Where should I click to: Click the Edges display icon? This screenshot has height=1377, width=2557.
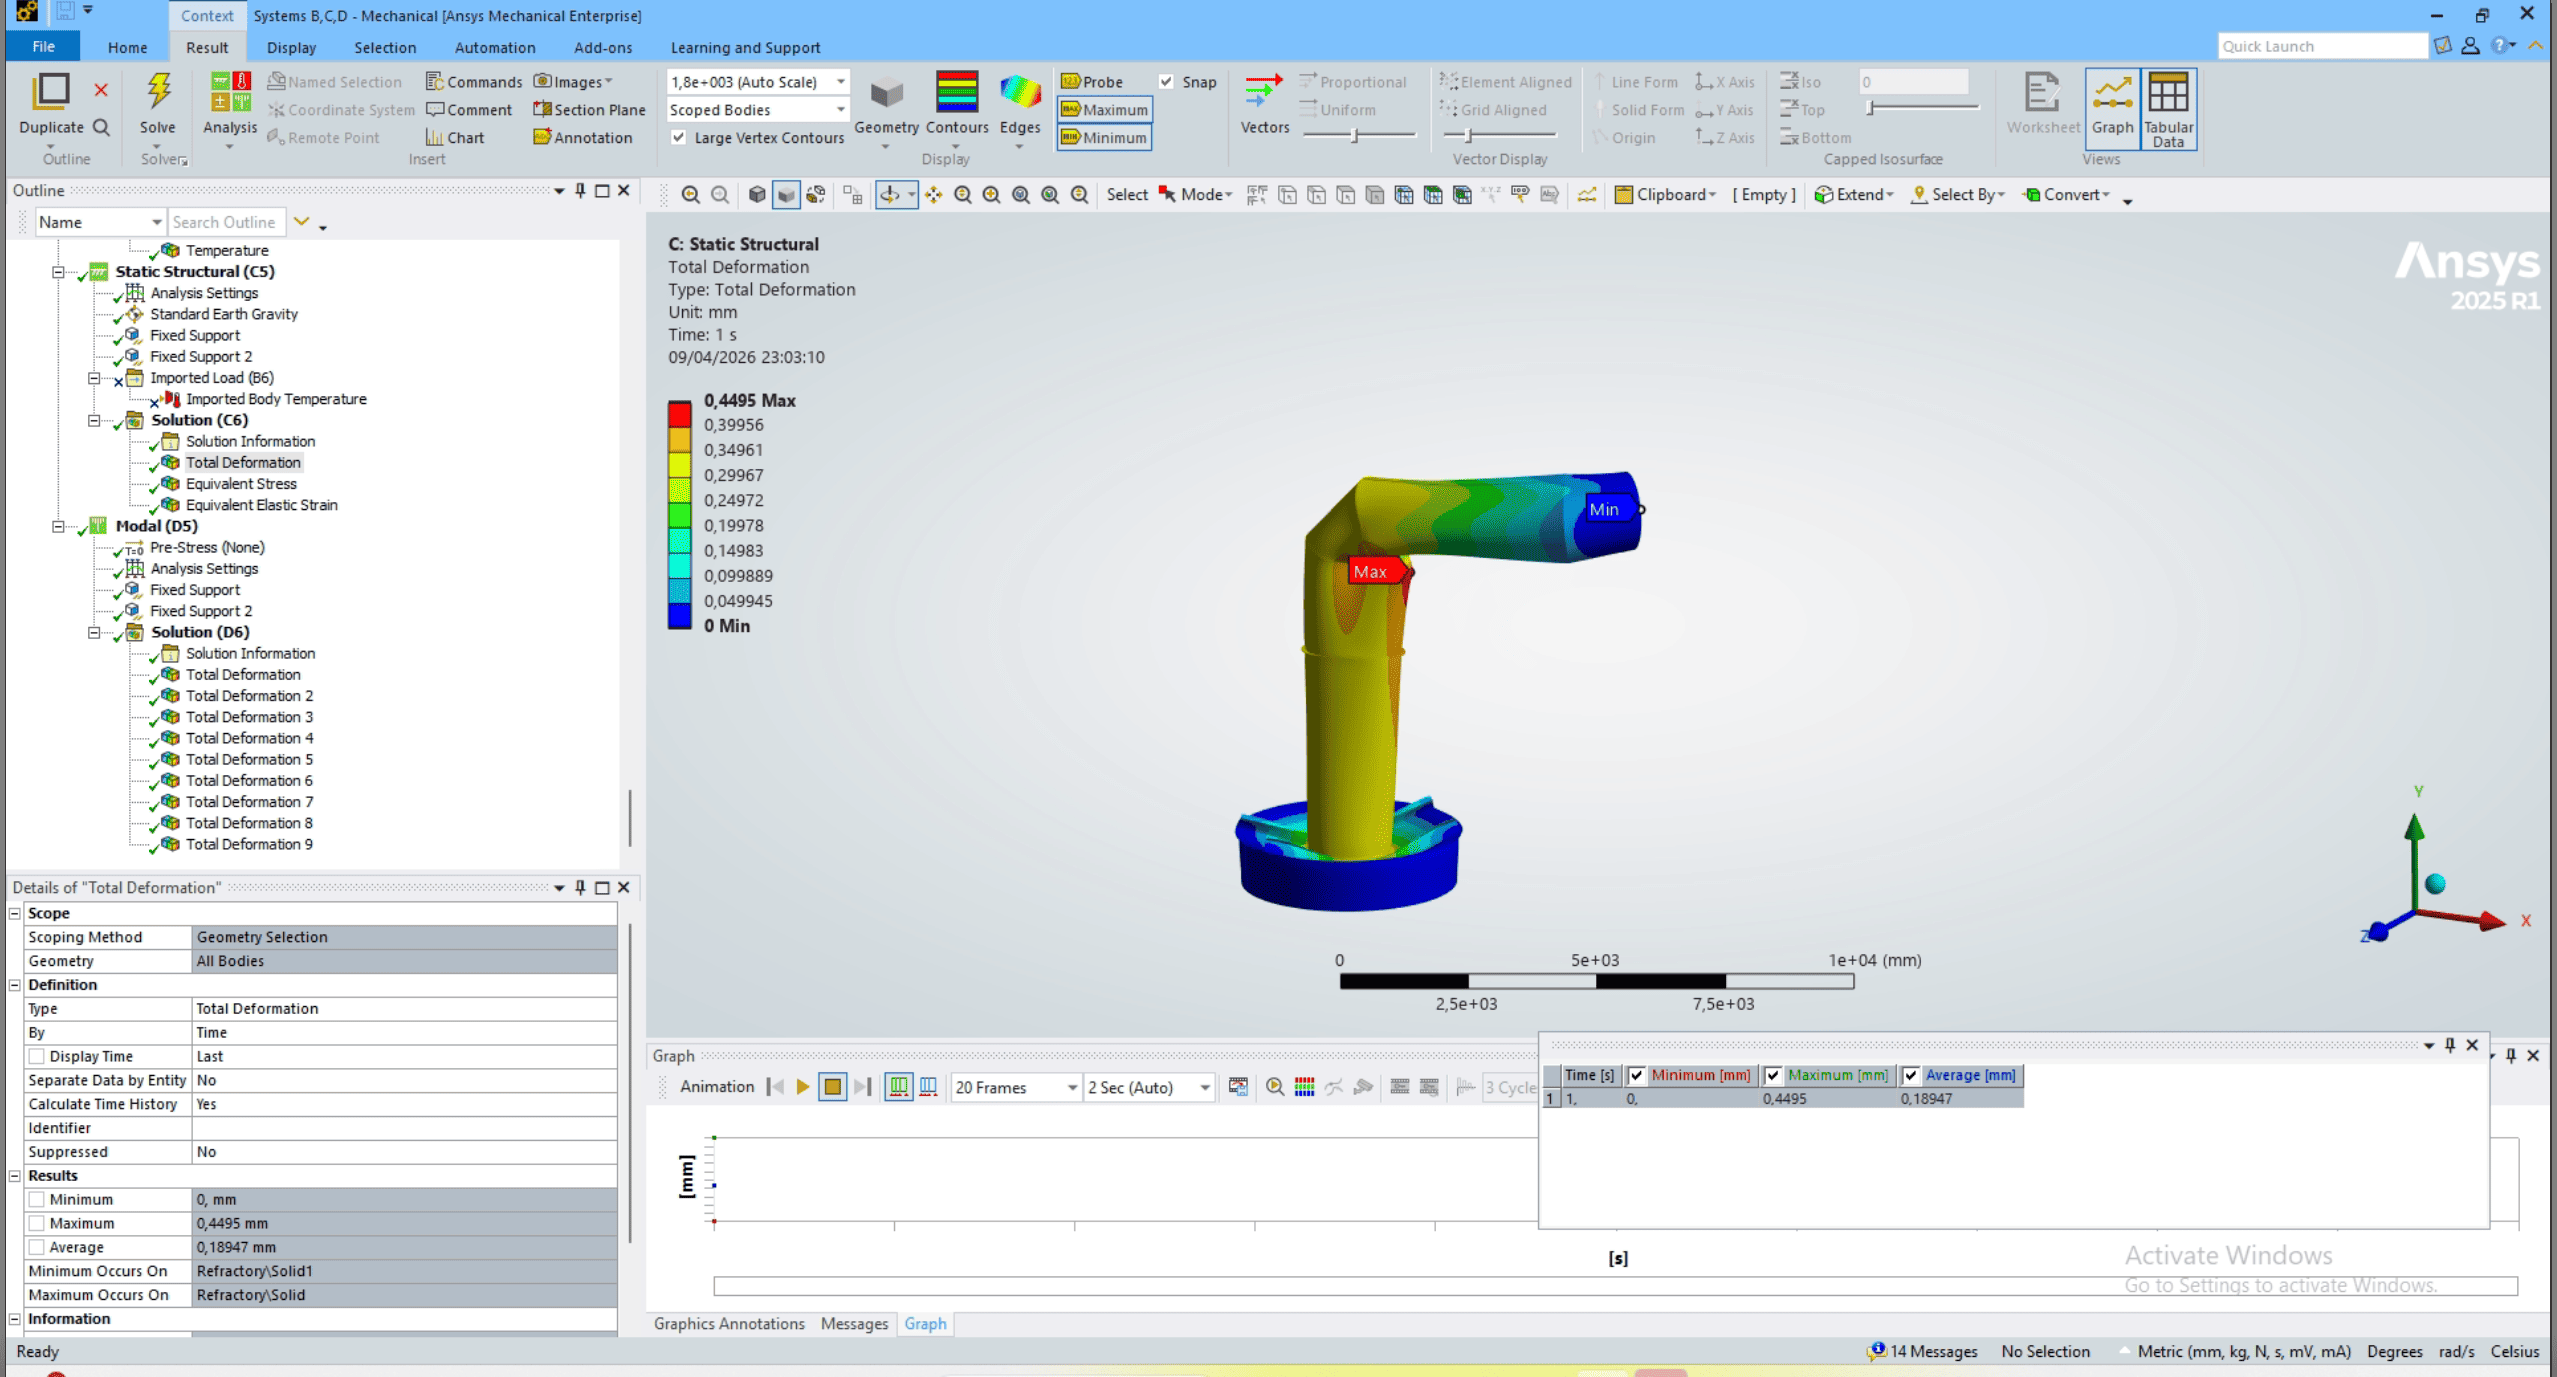1019,93
